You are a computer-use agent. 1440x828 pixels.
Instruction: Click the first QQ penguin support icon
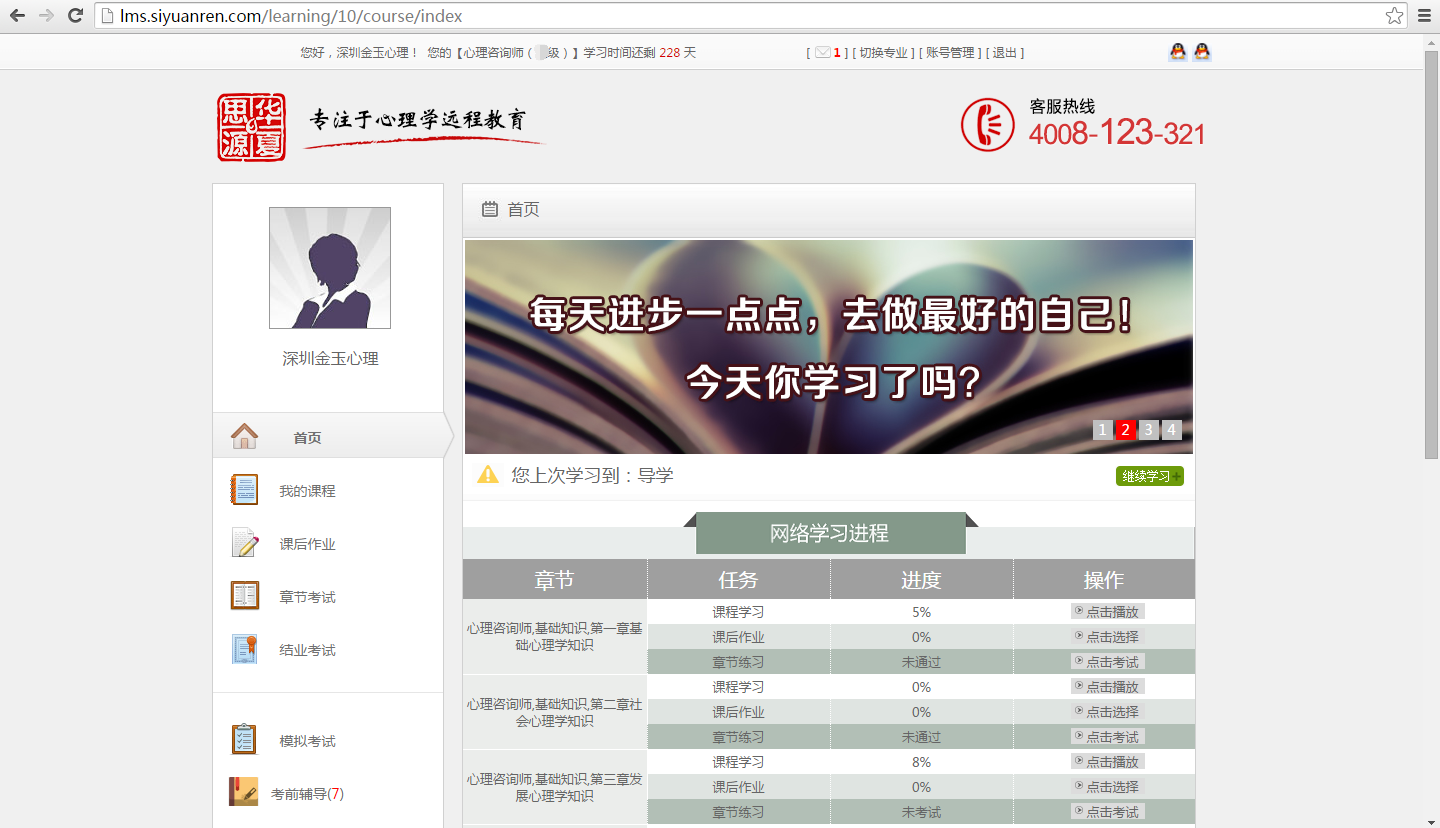tap(1178, 52)
